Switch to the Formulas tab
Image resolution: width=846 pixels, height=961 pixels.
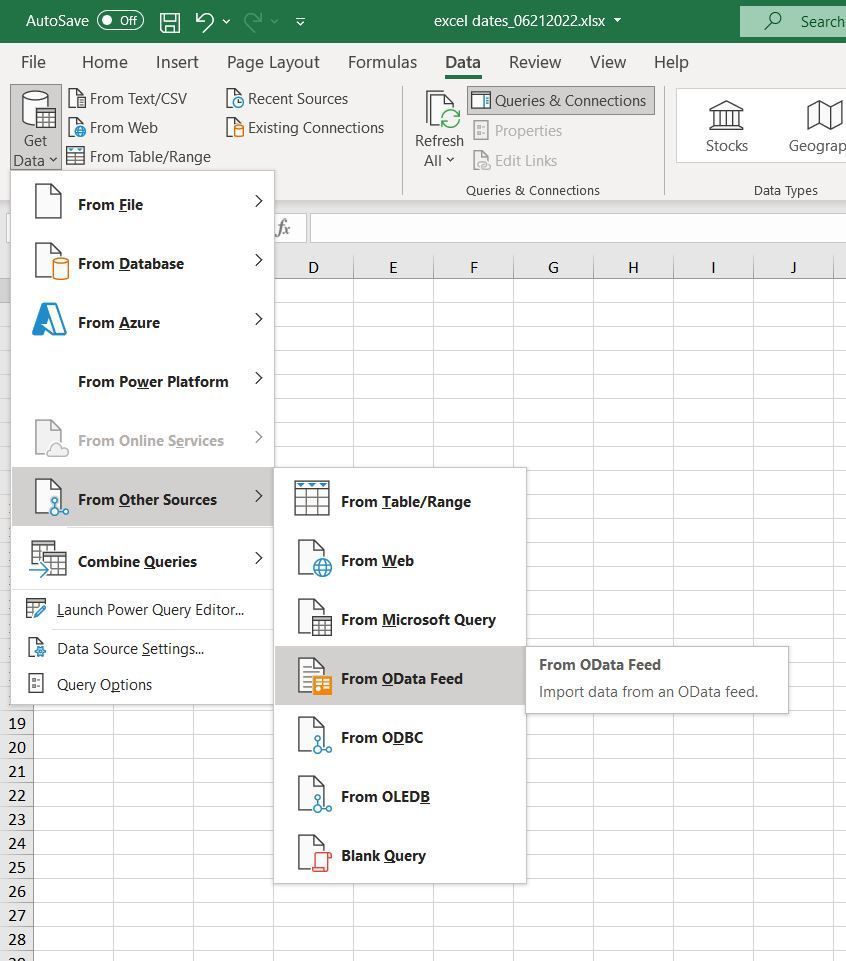pos(382,62)
